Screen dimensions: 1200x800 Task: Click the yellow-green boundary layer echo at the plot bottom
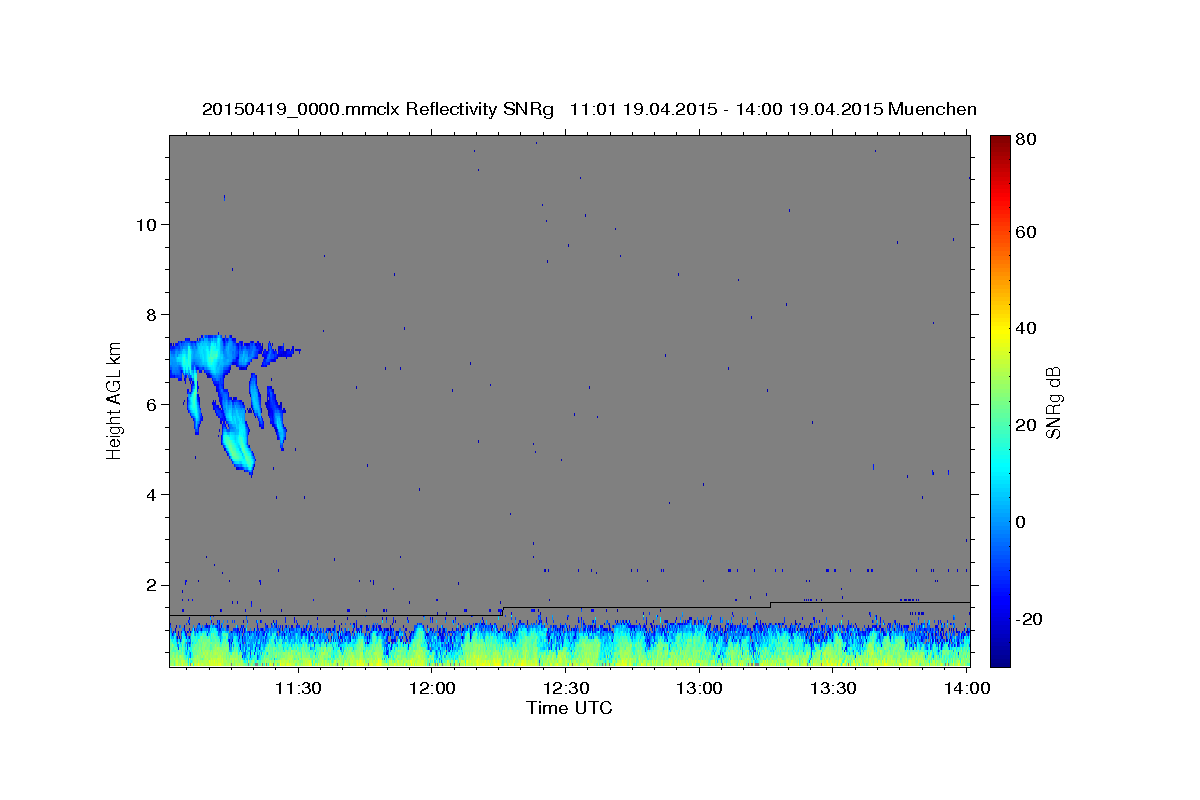coord(569,650)
